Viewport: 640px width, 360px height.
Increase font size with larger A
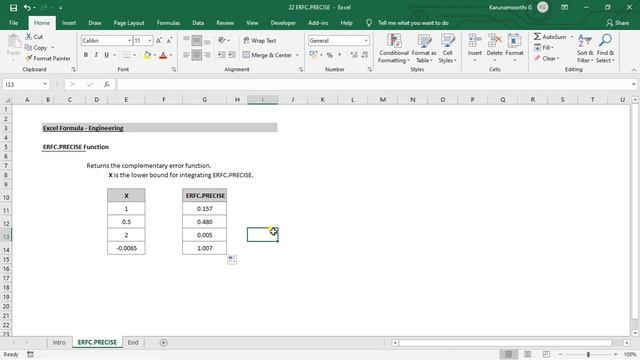point(159,40)
